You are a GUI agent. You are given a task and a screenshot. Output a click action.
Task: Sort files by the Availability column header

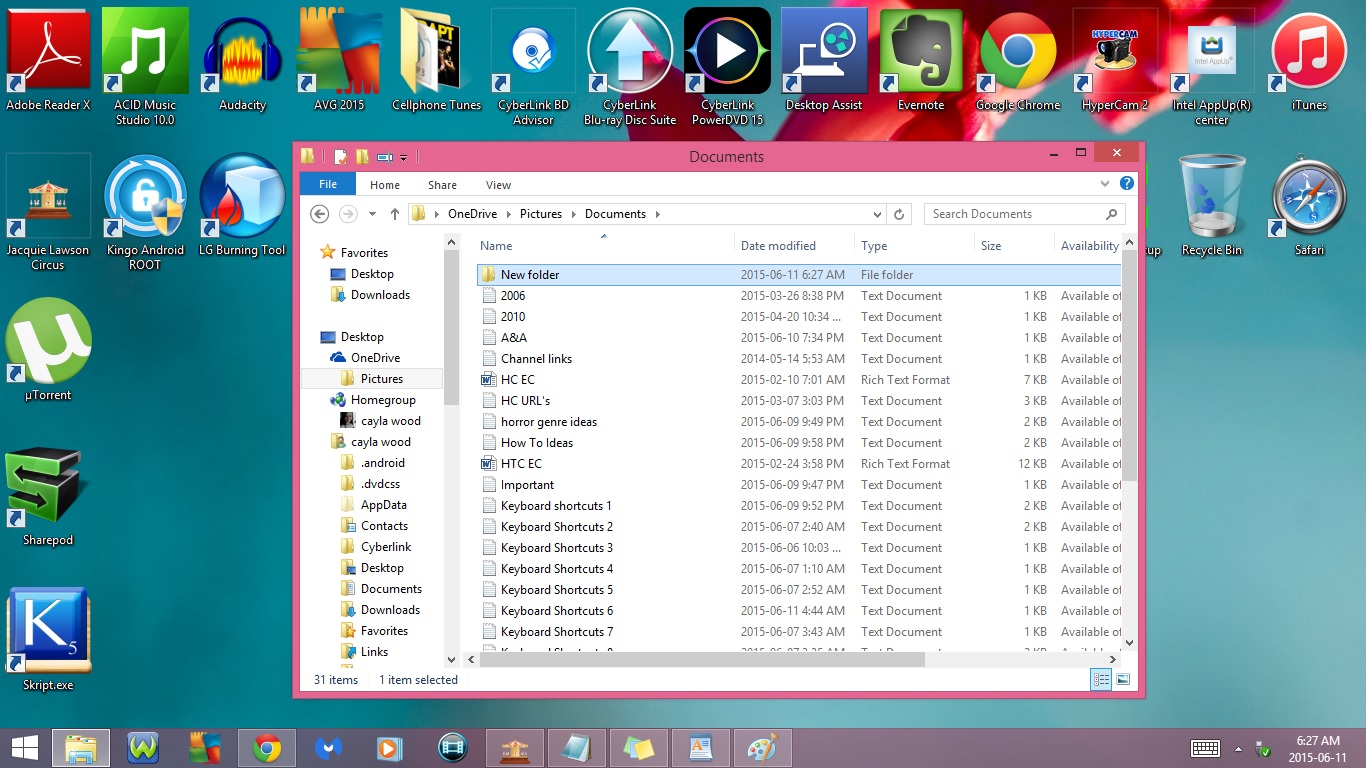(x=1089, y=246)
